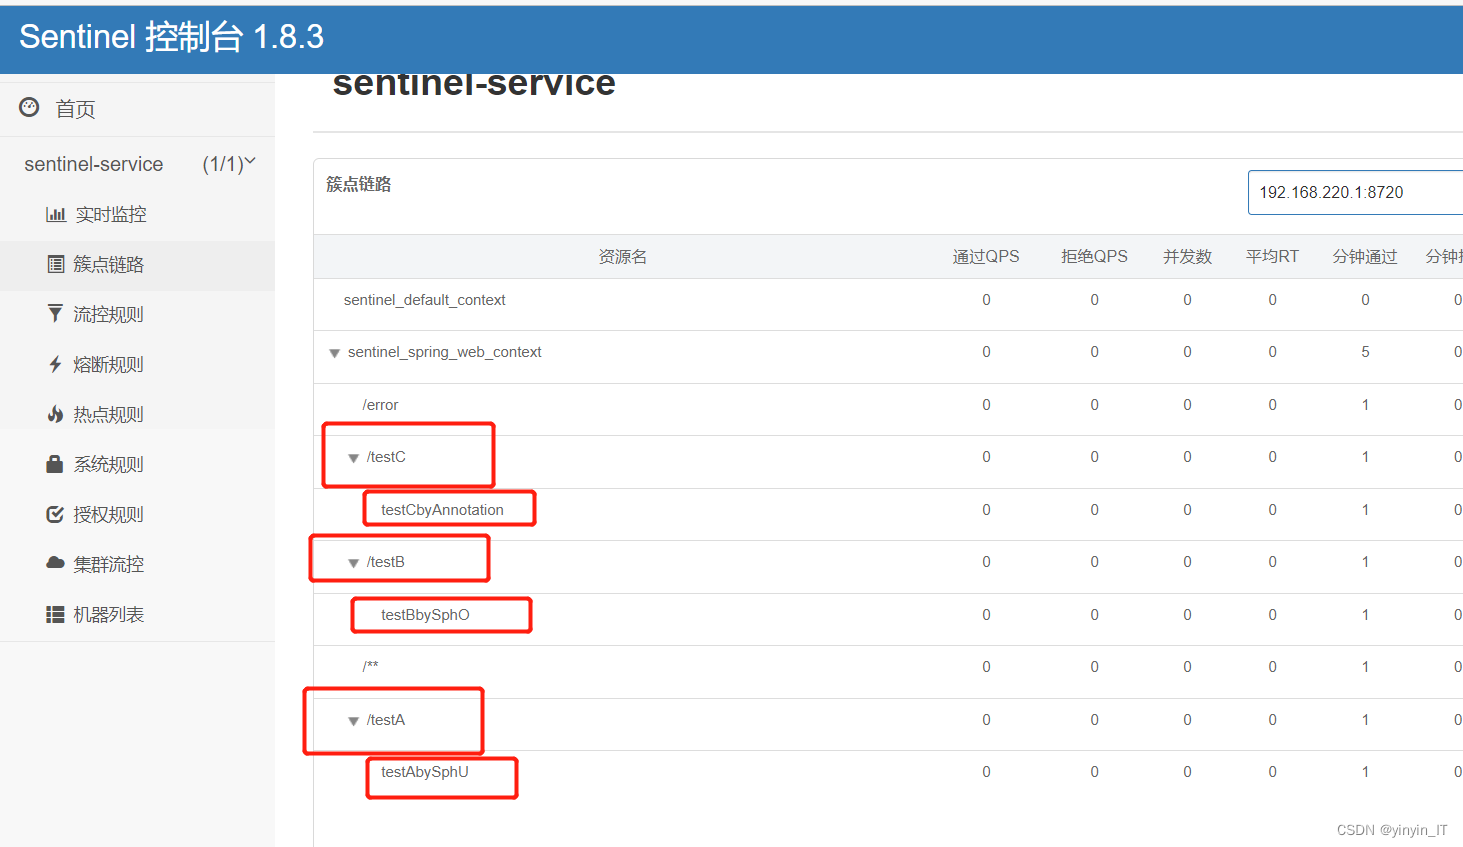1463x847 pixels.
Task: Open the 首页 home menu item
Action: click(x=75, y=109)
